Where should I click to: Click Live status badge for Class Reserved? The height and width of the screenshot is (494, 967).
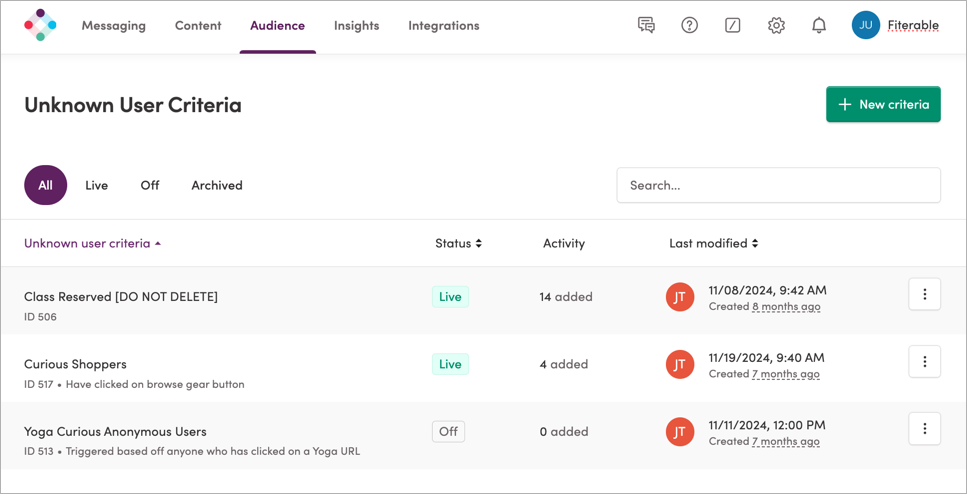click(450, 297)
